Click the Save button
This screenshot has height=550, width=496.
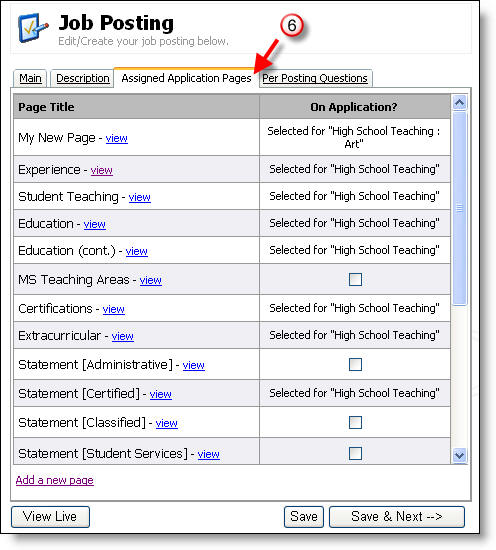click(304, 516)
